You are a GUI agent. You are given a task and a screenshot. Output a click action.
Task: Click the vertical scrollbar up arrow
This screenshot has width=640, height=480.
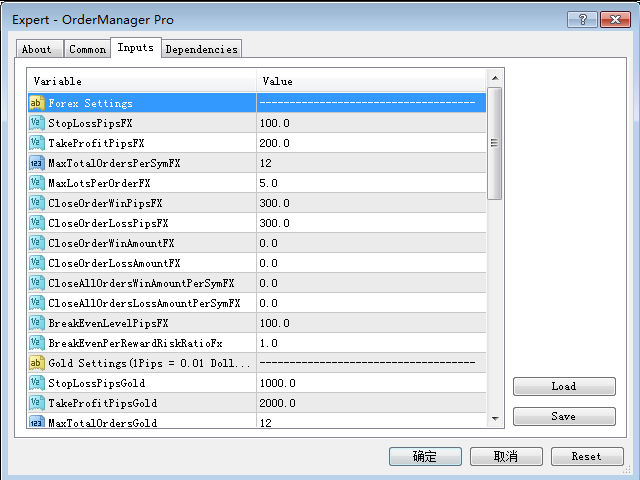click(x=494, y=78)
